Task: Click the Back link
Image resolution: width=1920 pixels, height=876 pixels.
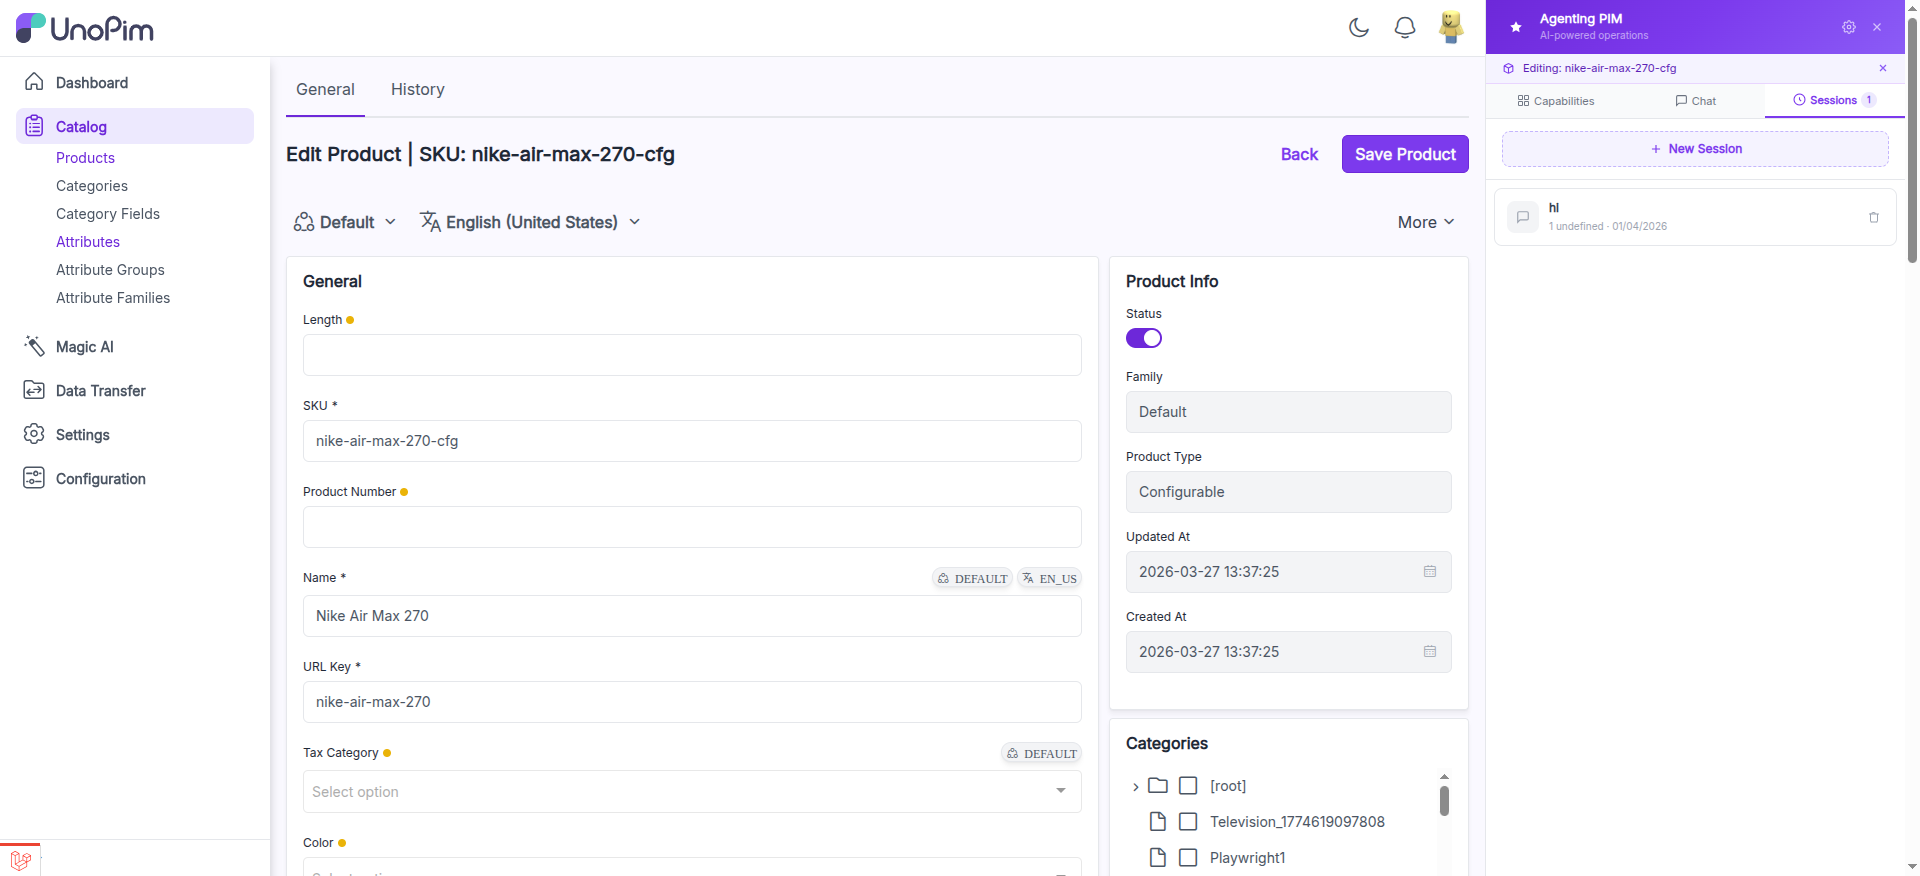Action: click(x=1299, y=154)
